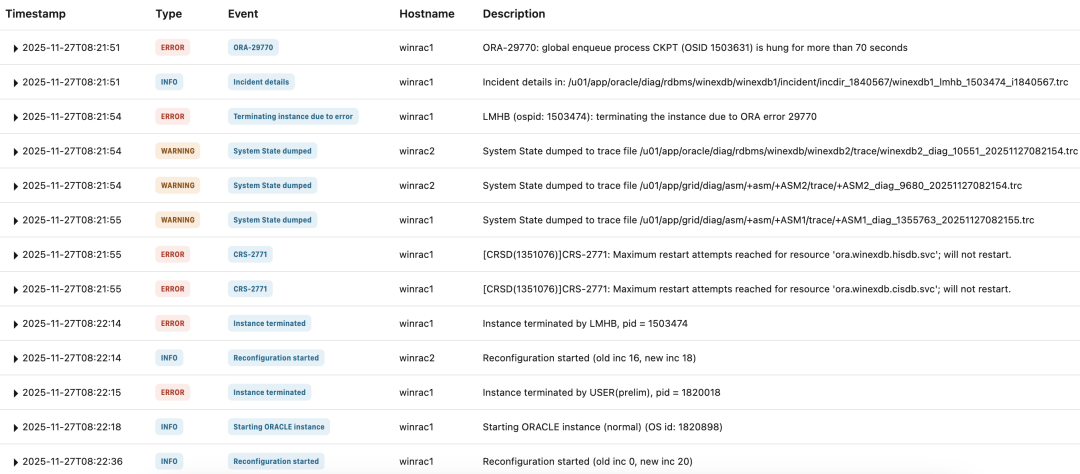Click the CRS-2771 tag for cisdb.svc
This screenshot has width=1080, height=474.
click(x=250, y=289)
